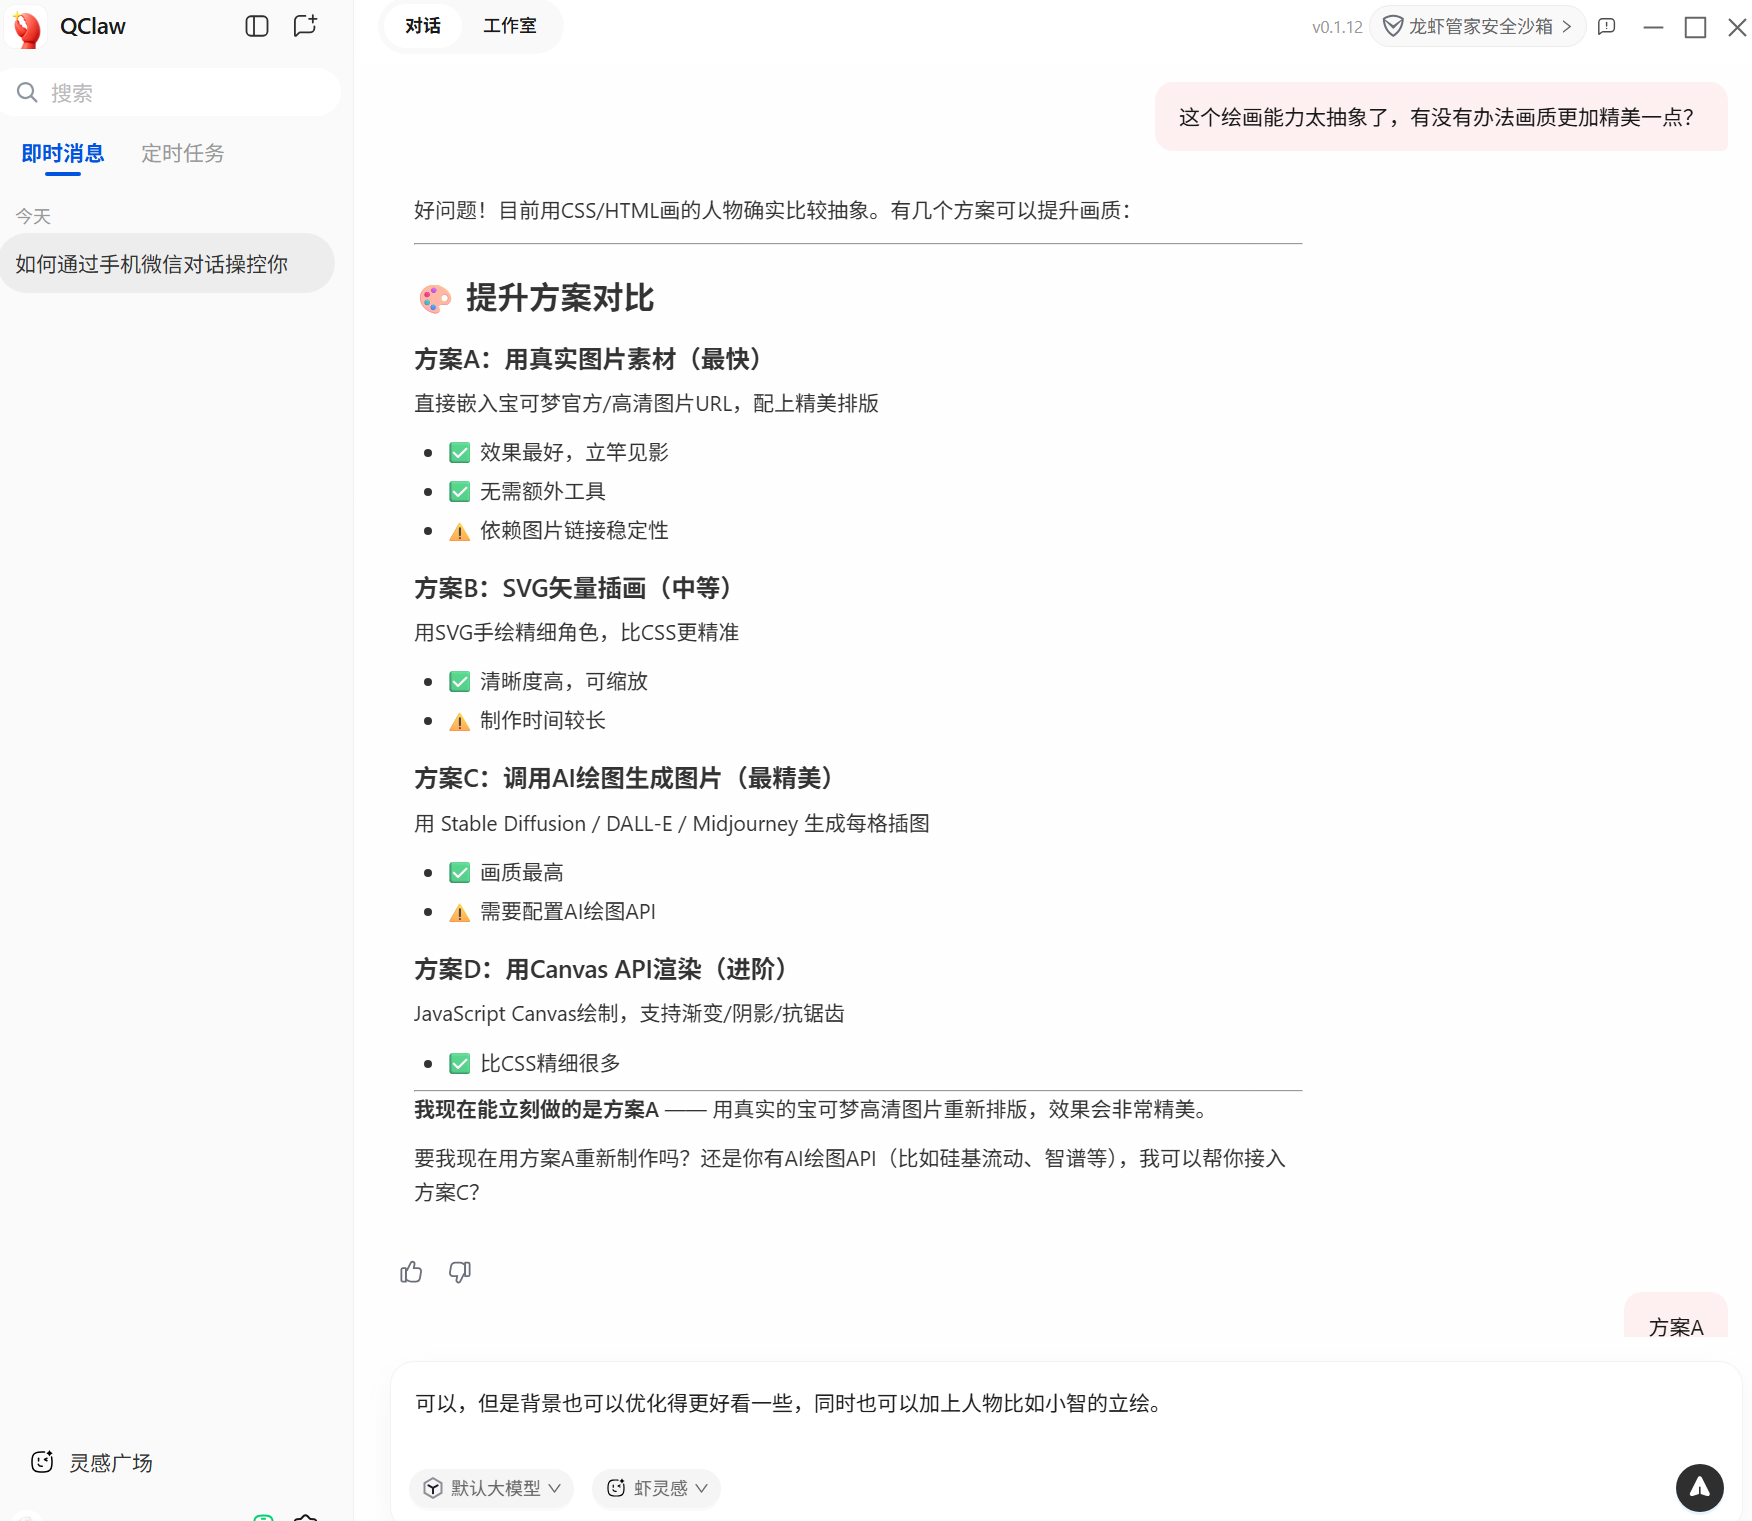The width and height of the screenshot is (1752, 1521).
Task: Click the heading 方案A：用真实图片素材（最快）
Action: (587, 359)
